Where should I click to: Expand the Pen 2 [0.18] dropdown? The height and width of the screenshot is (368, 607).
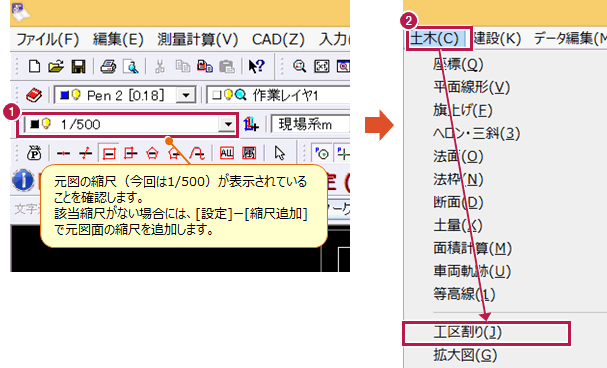pyautogui.click(x=186, y=95)
